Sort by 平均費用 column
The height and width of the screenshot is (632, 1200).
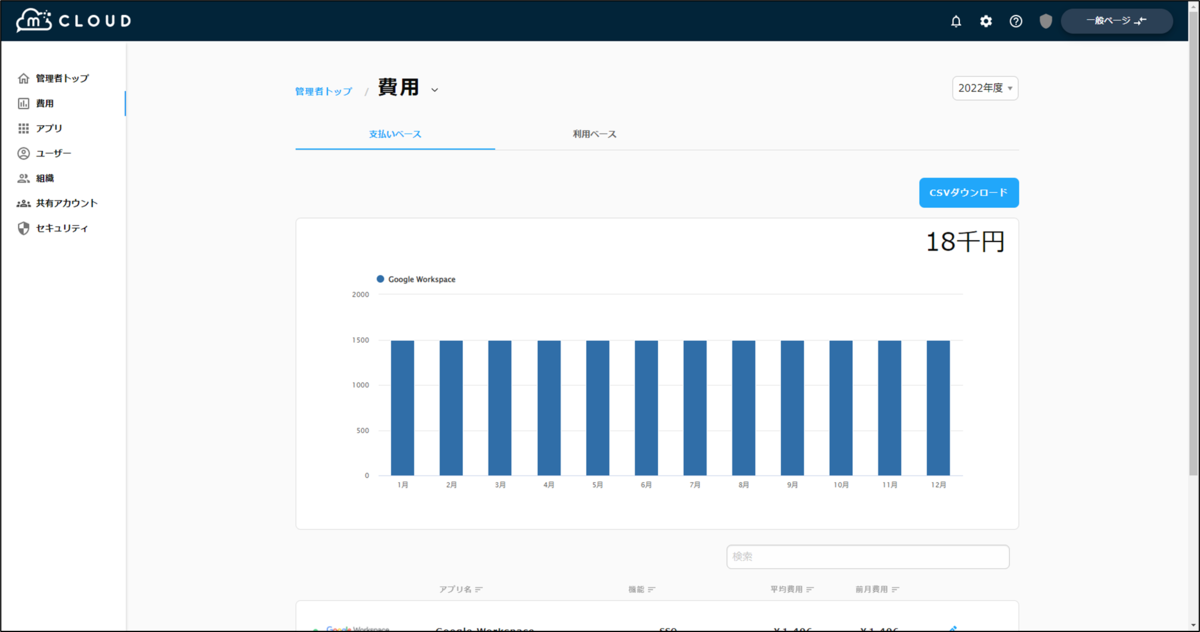coord(792,589)
